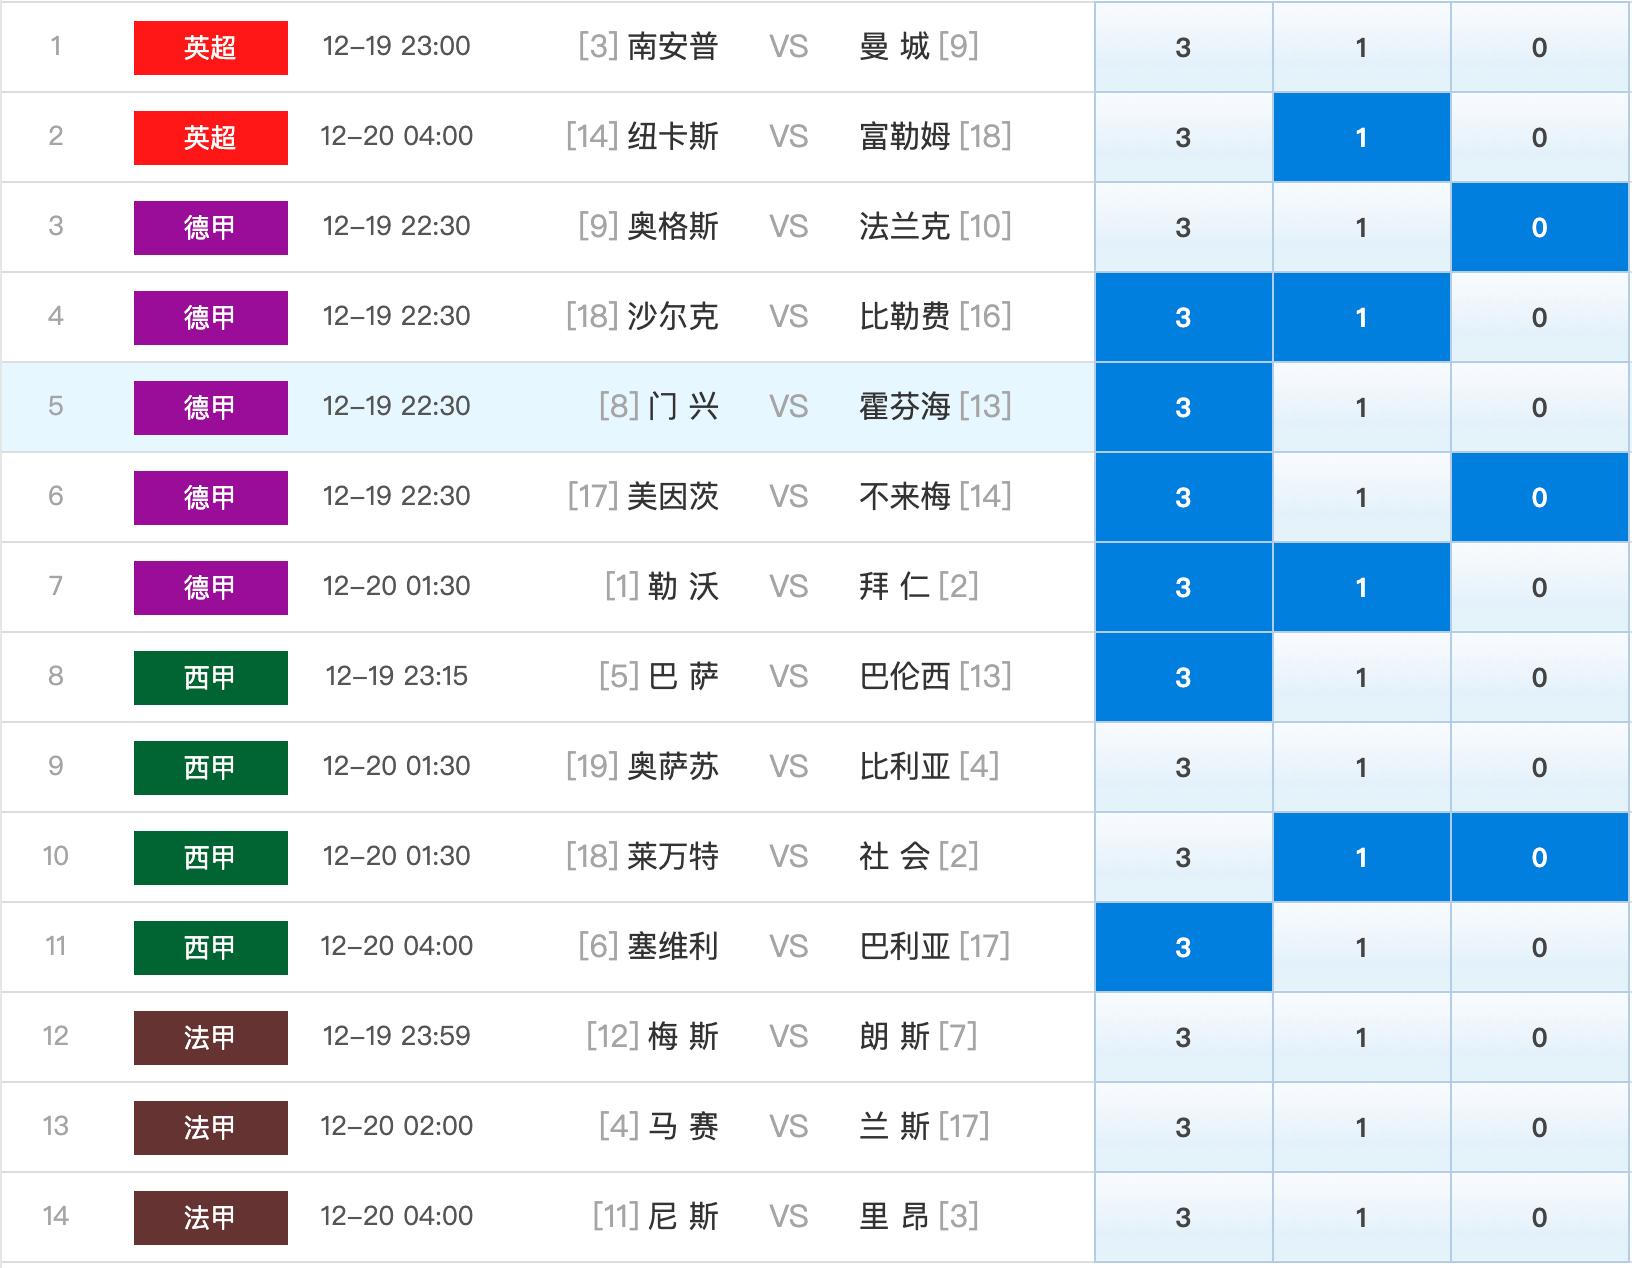Select 1 for 巴萨 vs 巴伦西
The height and width of the screenshot is (1268, 1632).
point(1362,677)
